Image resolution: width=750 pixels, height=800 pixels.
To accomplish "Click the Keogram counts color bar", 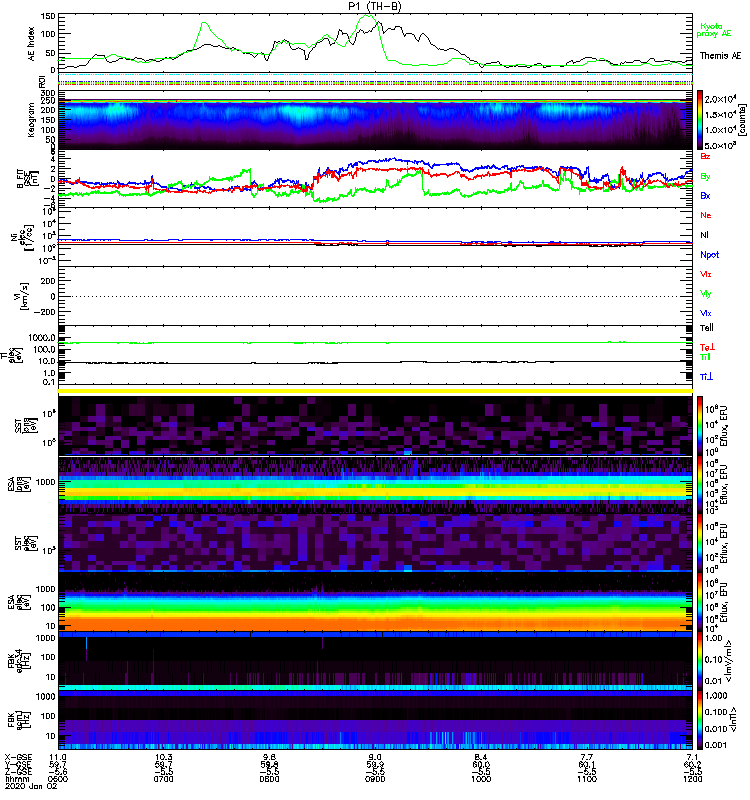I will pyautogui.click(x=700, y=120).
